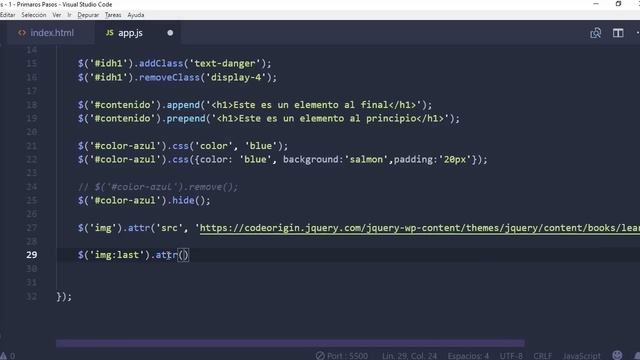Open the Ver menu
Viewport: 640px width, 360px height.
tap(57, 15)
